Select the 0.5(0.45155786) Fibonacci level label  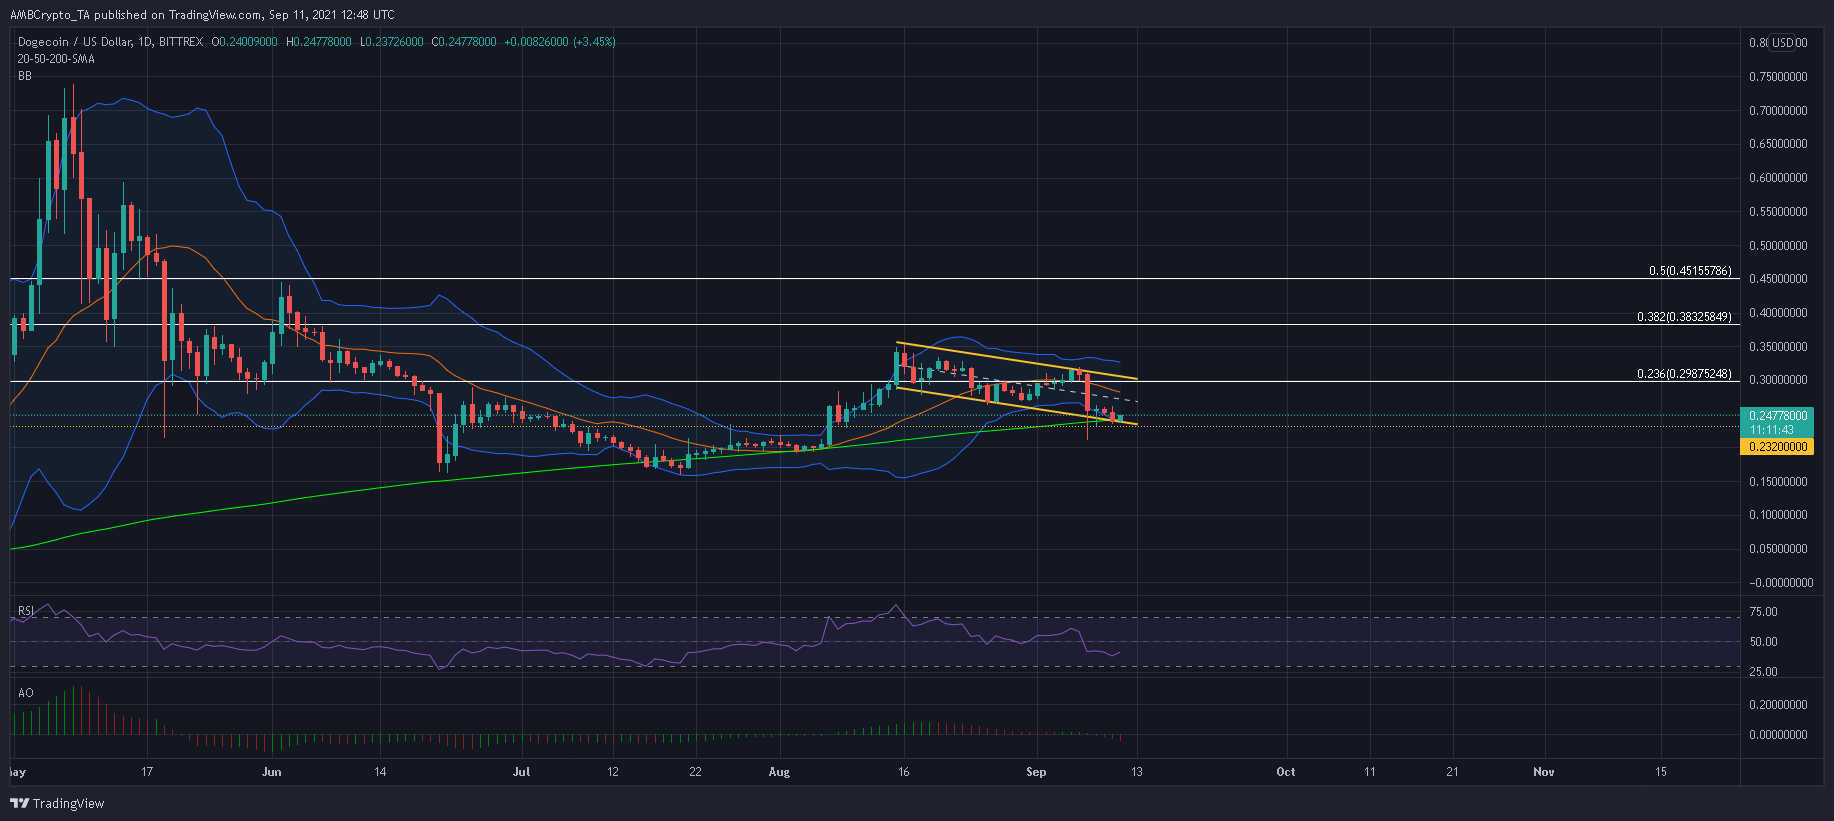[x=1690, y=271]
